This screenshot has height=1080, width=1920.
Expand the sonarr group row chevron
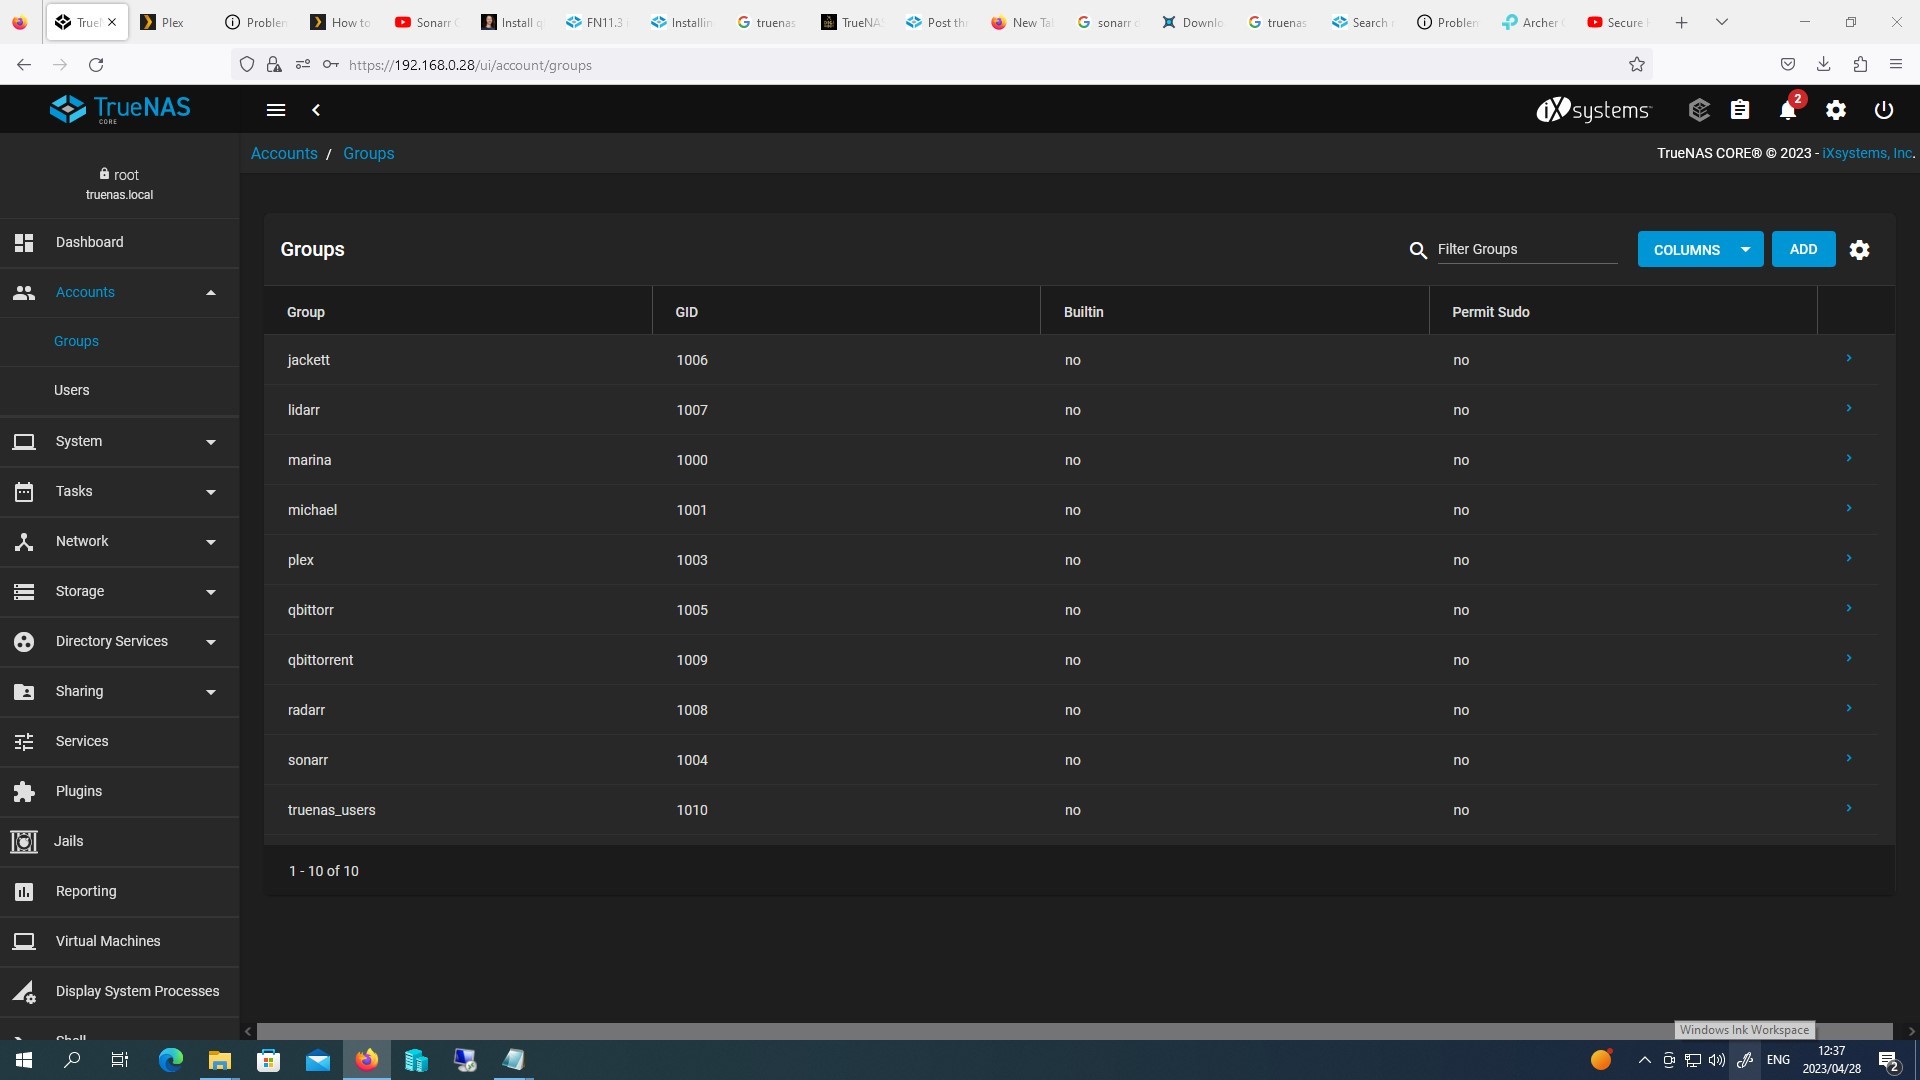pyautogui.click(x=1849, y=758)
